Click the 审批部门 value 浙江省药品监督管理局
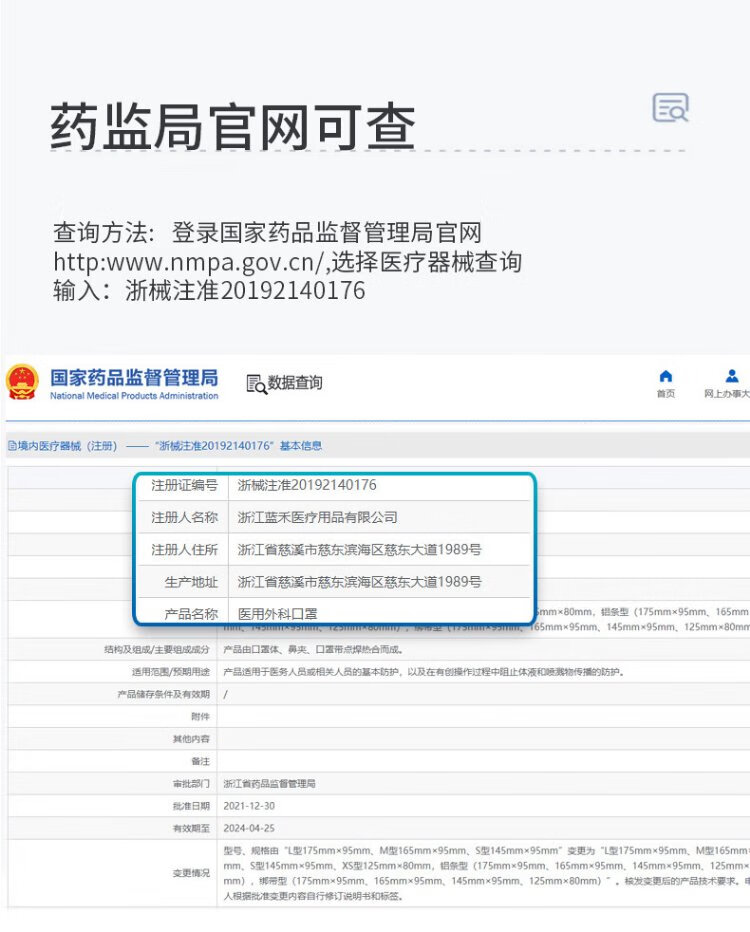This screenshot has height=932, width=750. pos(276,783)
